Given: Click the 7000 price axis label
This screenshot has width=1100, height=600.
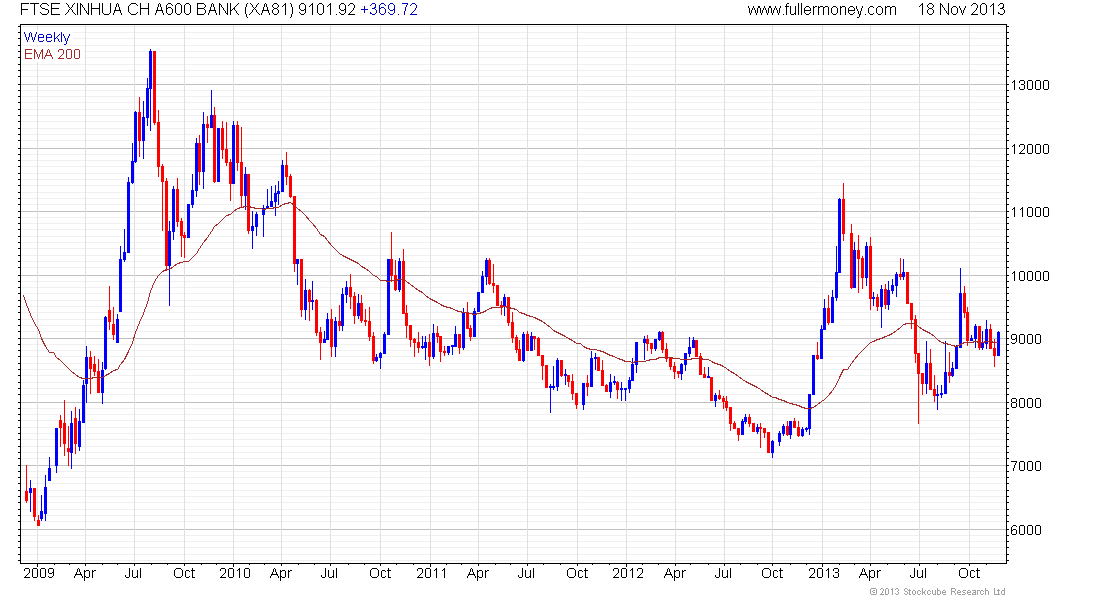Looking at the screenshot, I should click(x=1026, y=466).
